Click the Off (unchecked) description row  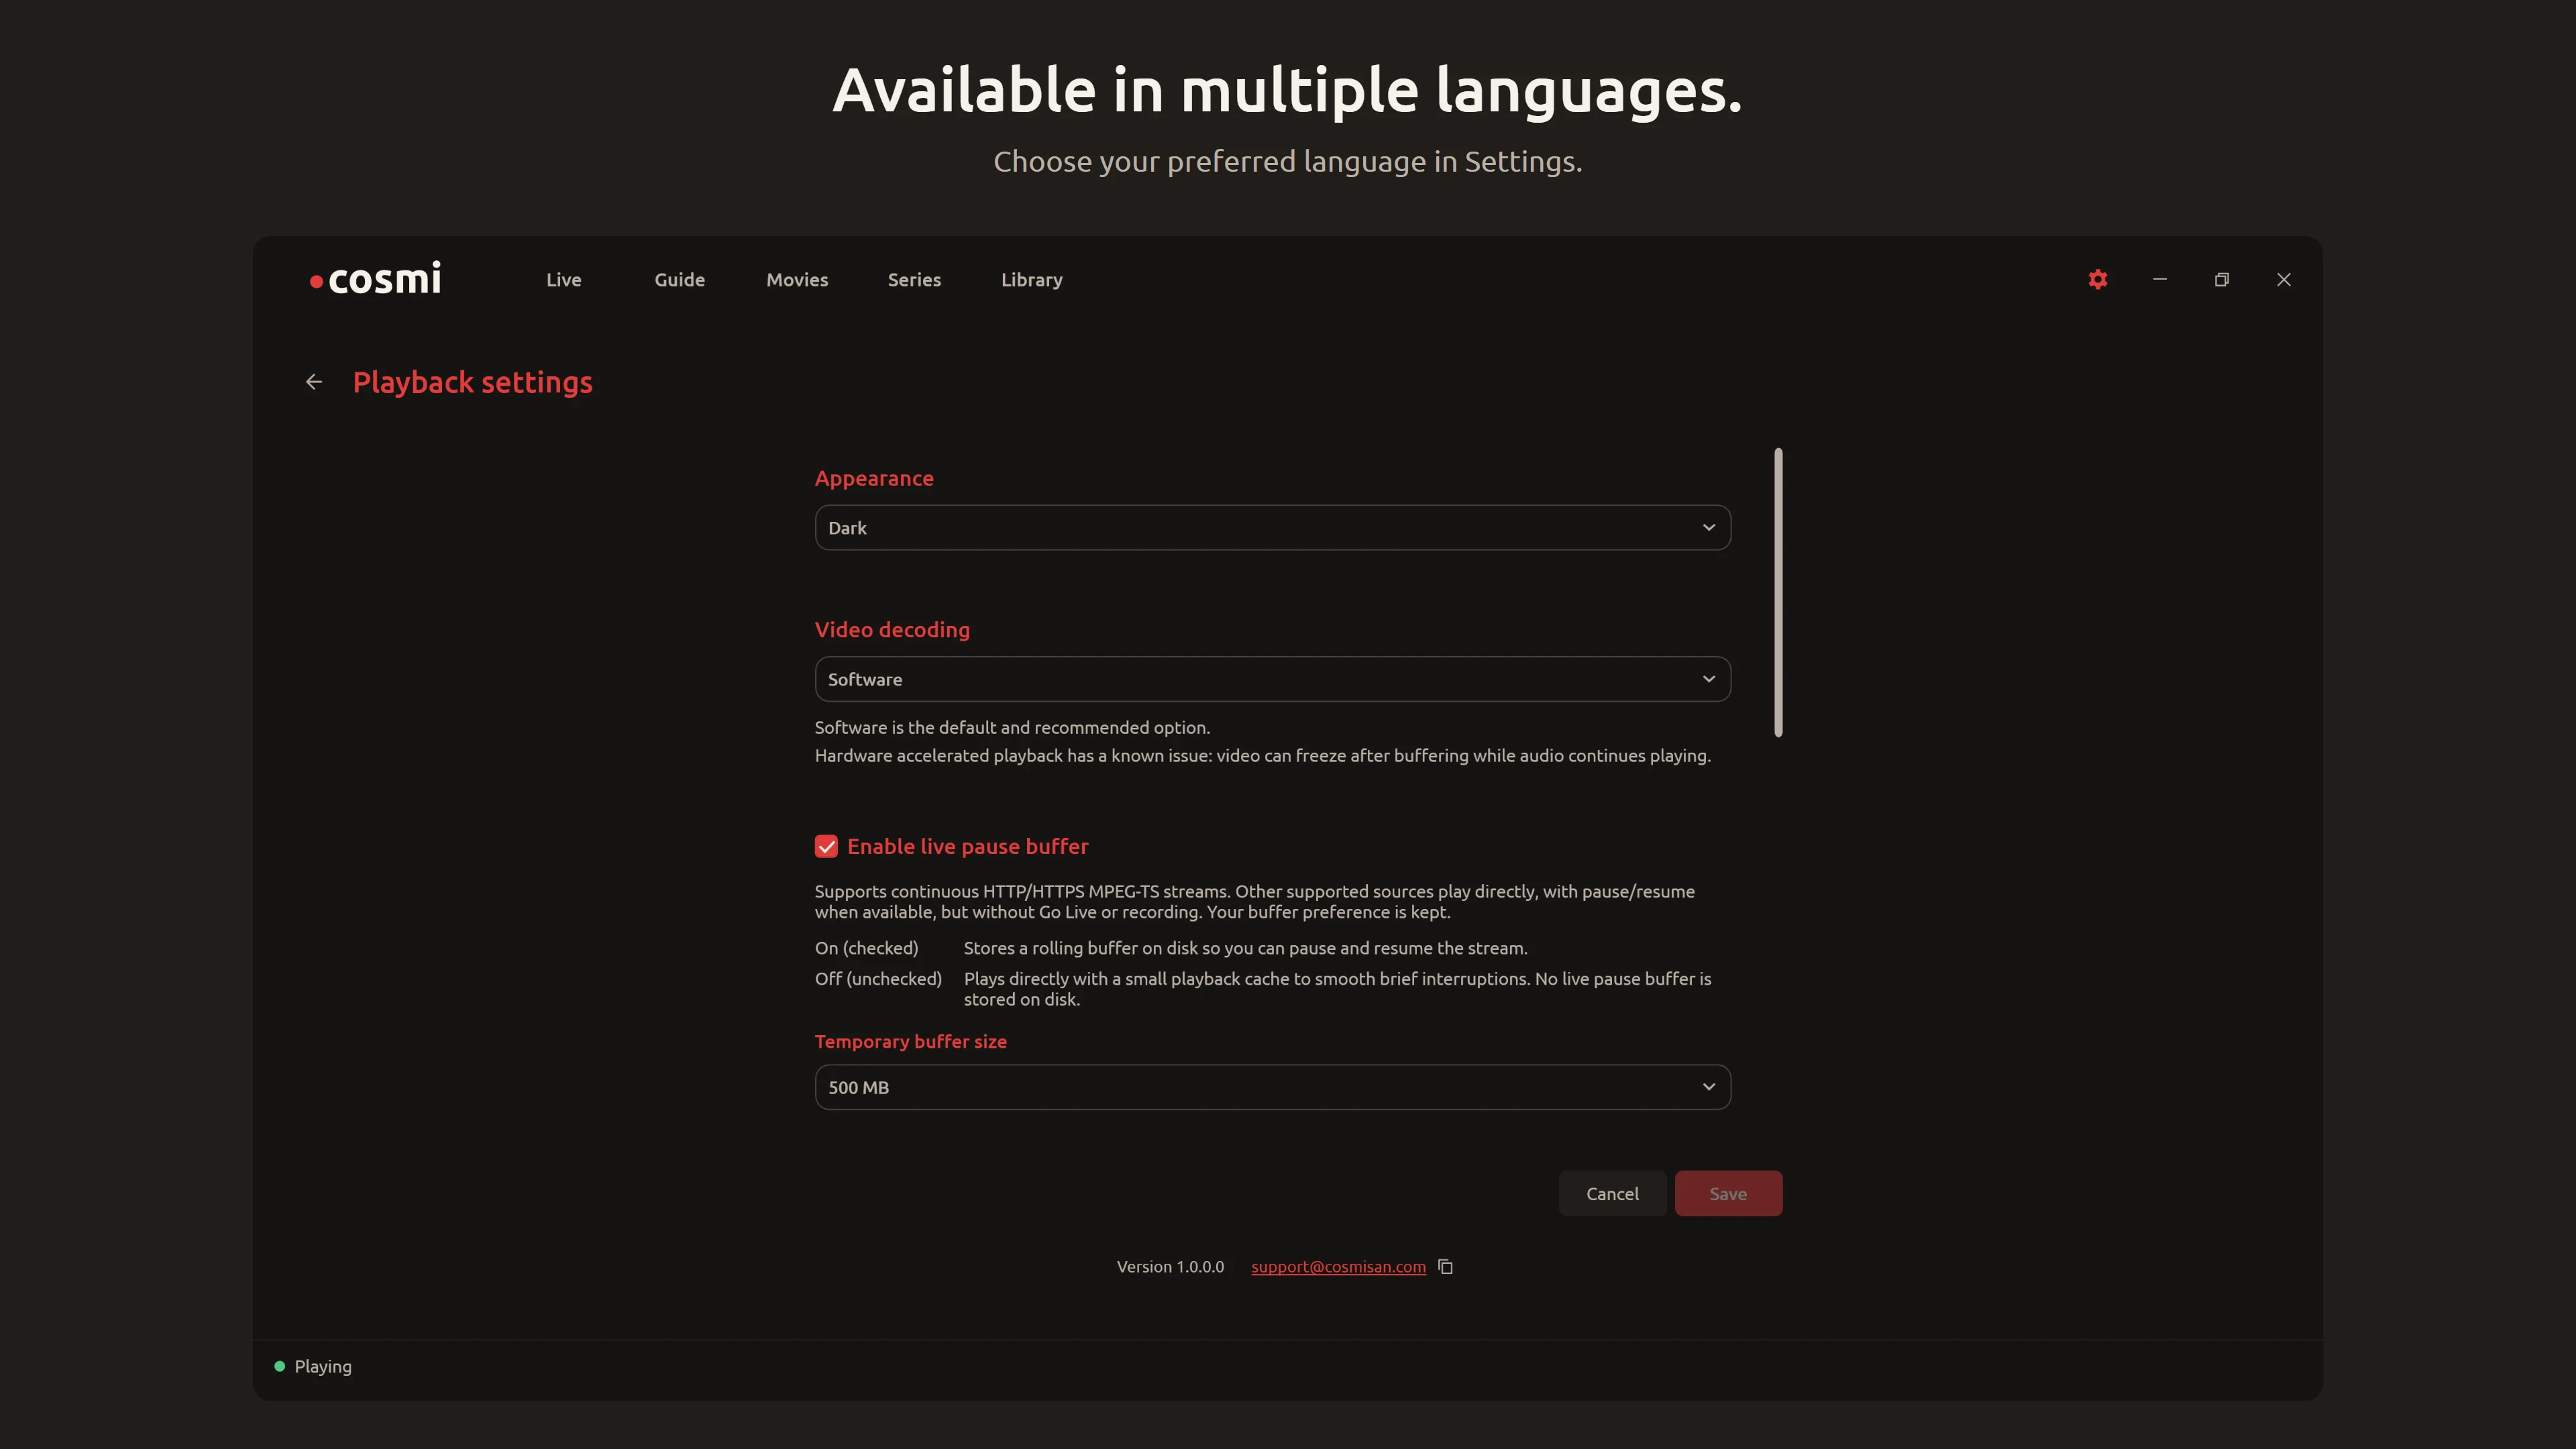tap(1263, 988)
